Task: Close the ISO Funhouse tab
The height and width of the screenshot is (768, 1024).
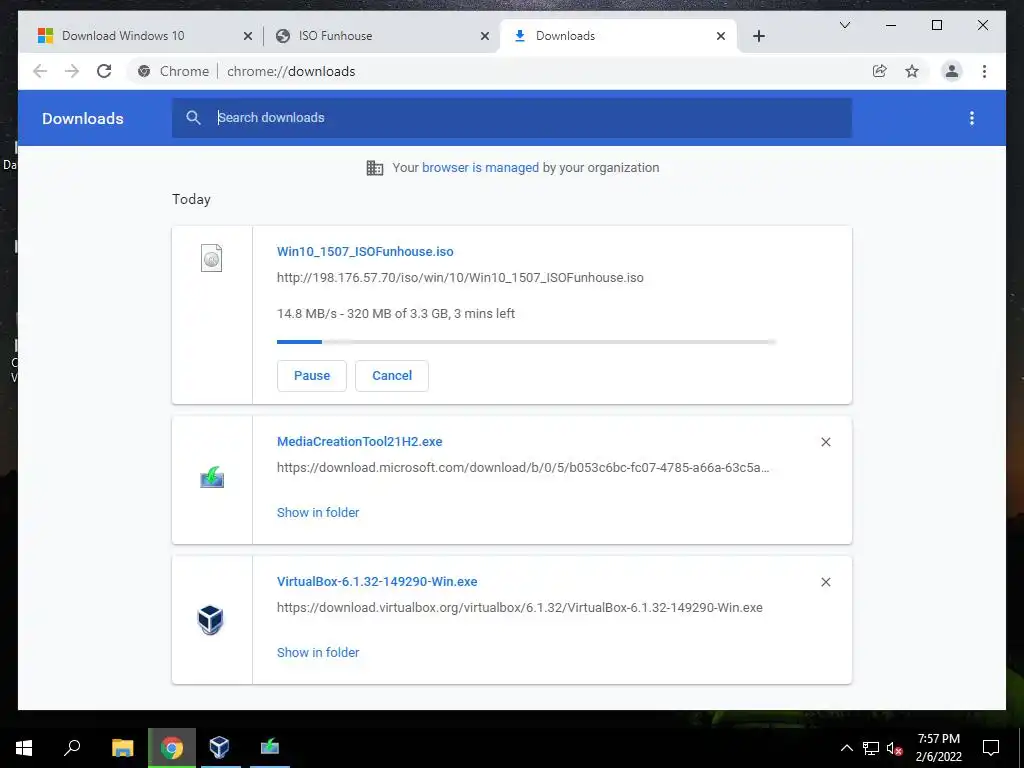Action: pyautogui.click(x=485, y=36)
